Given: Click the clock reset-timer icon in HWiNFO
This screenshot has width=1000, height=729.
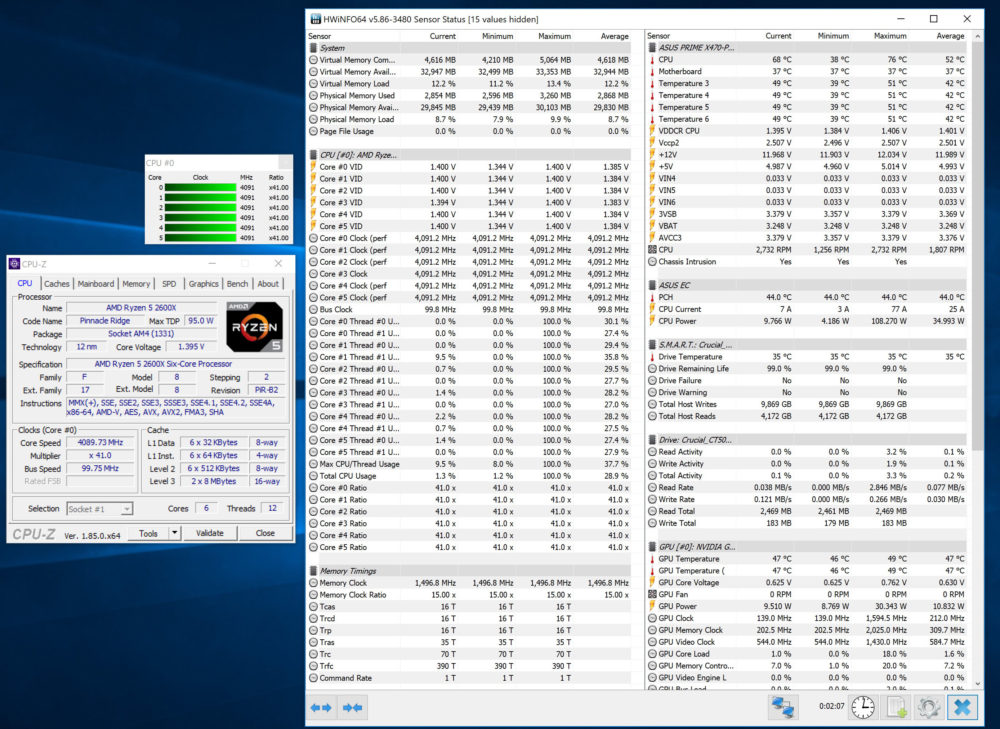Looking at the screenshot, I should click(863, 707).
